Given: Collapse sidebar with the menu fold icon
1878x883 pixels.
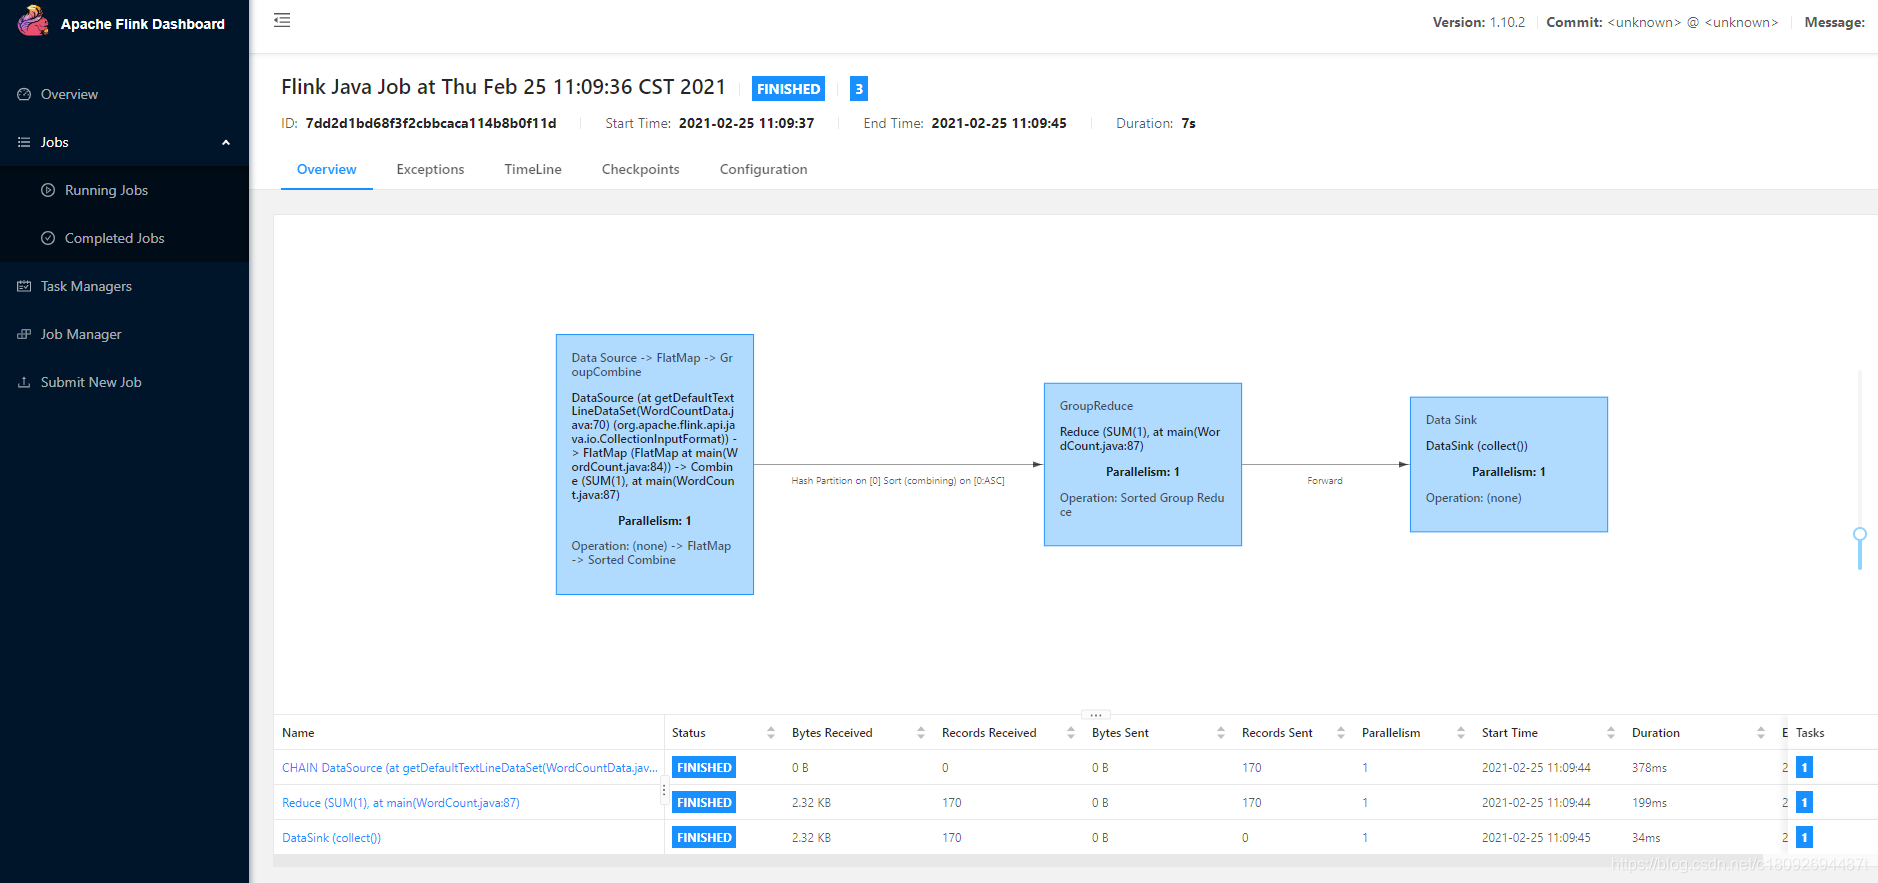Looking at the screenshot, I should pos(282,20).
